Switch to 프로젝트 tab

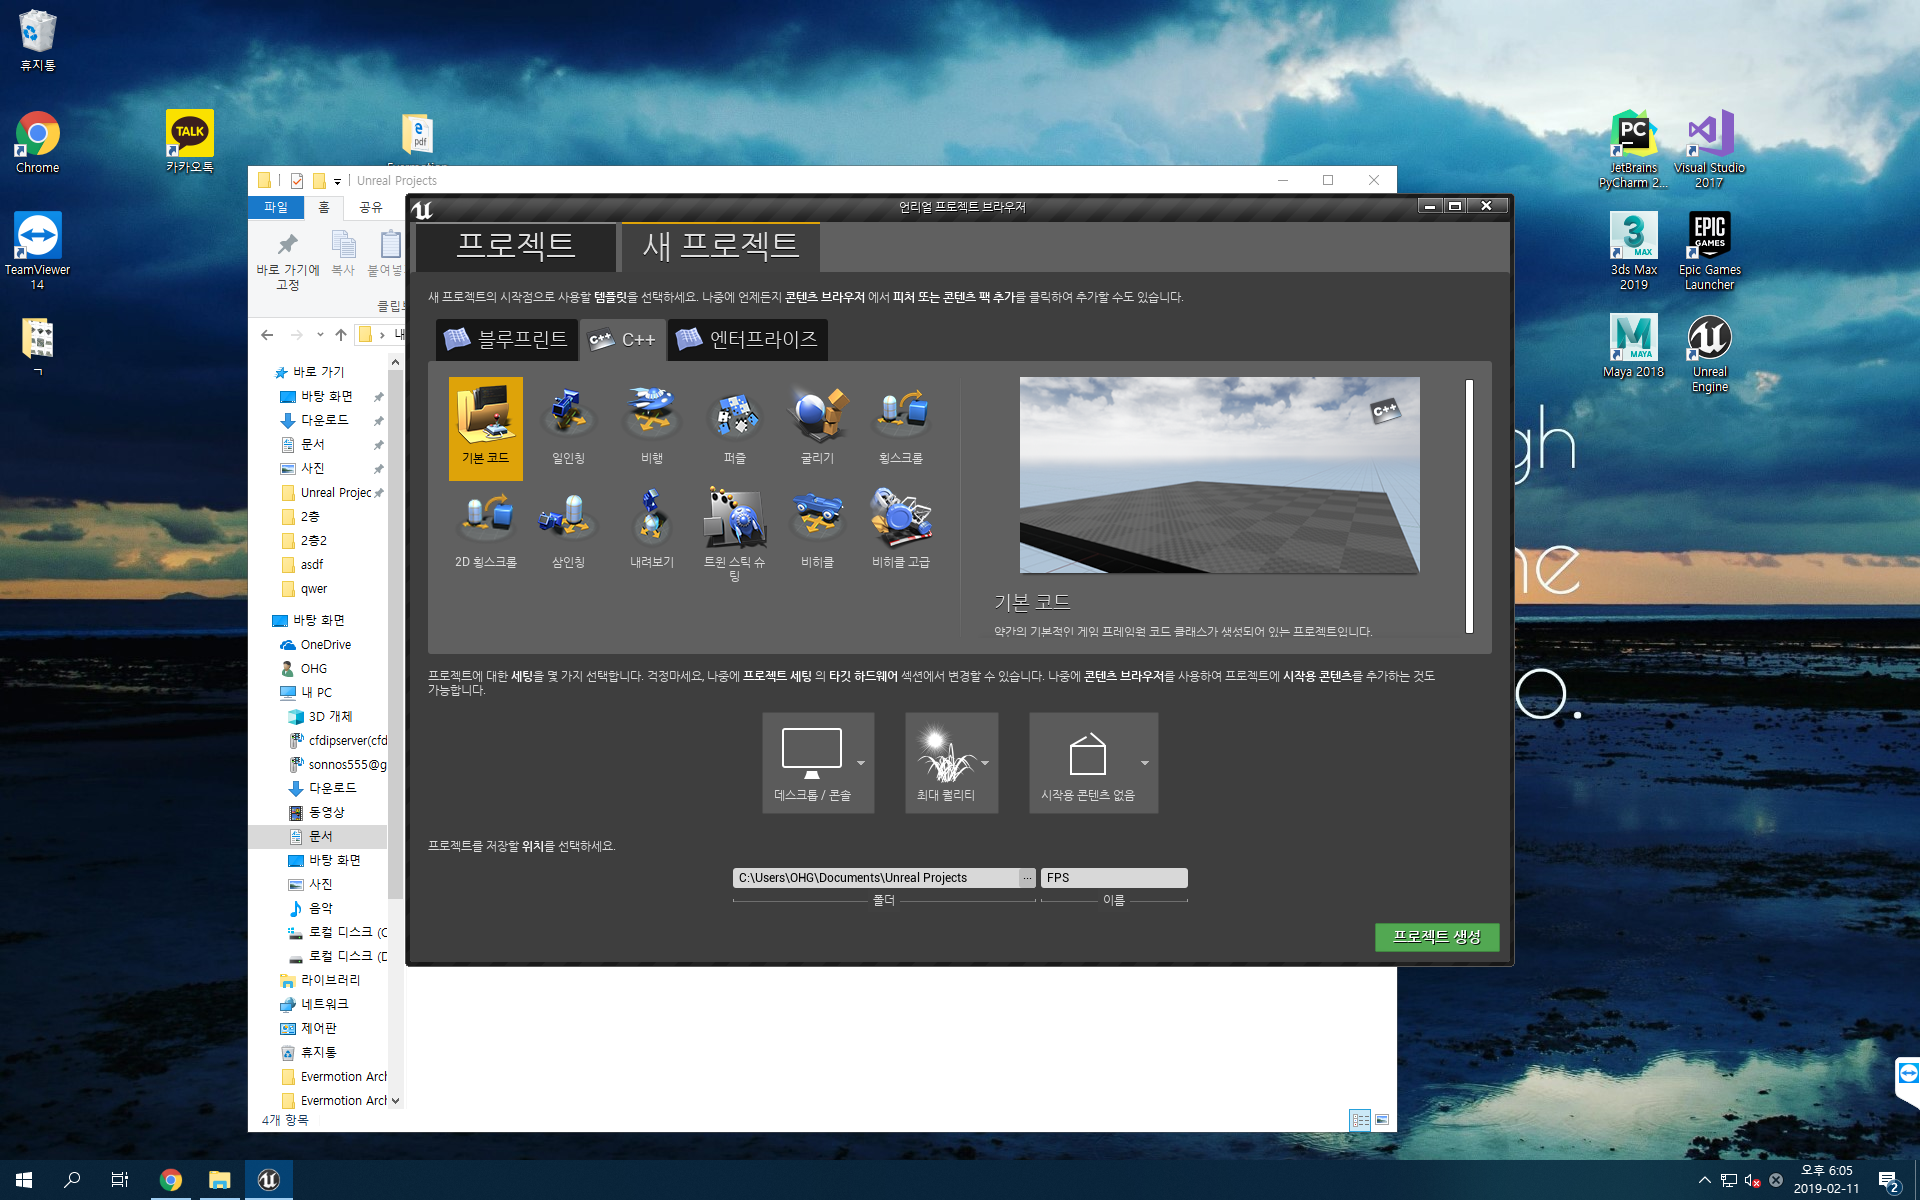coord(515,246)
